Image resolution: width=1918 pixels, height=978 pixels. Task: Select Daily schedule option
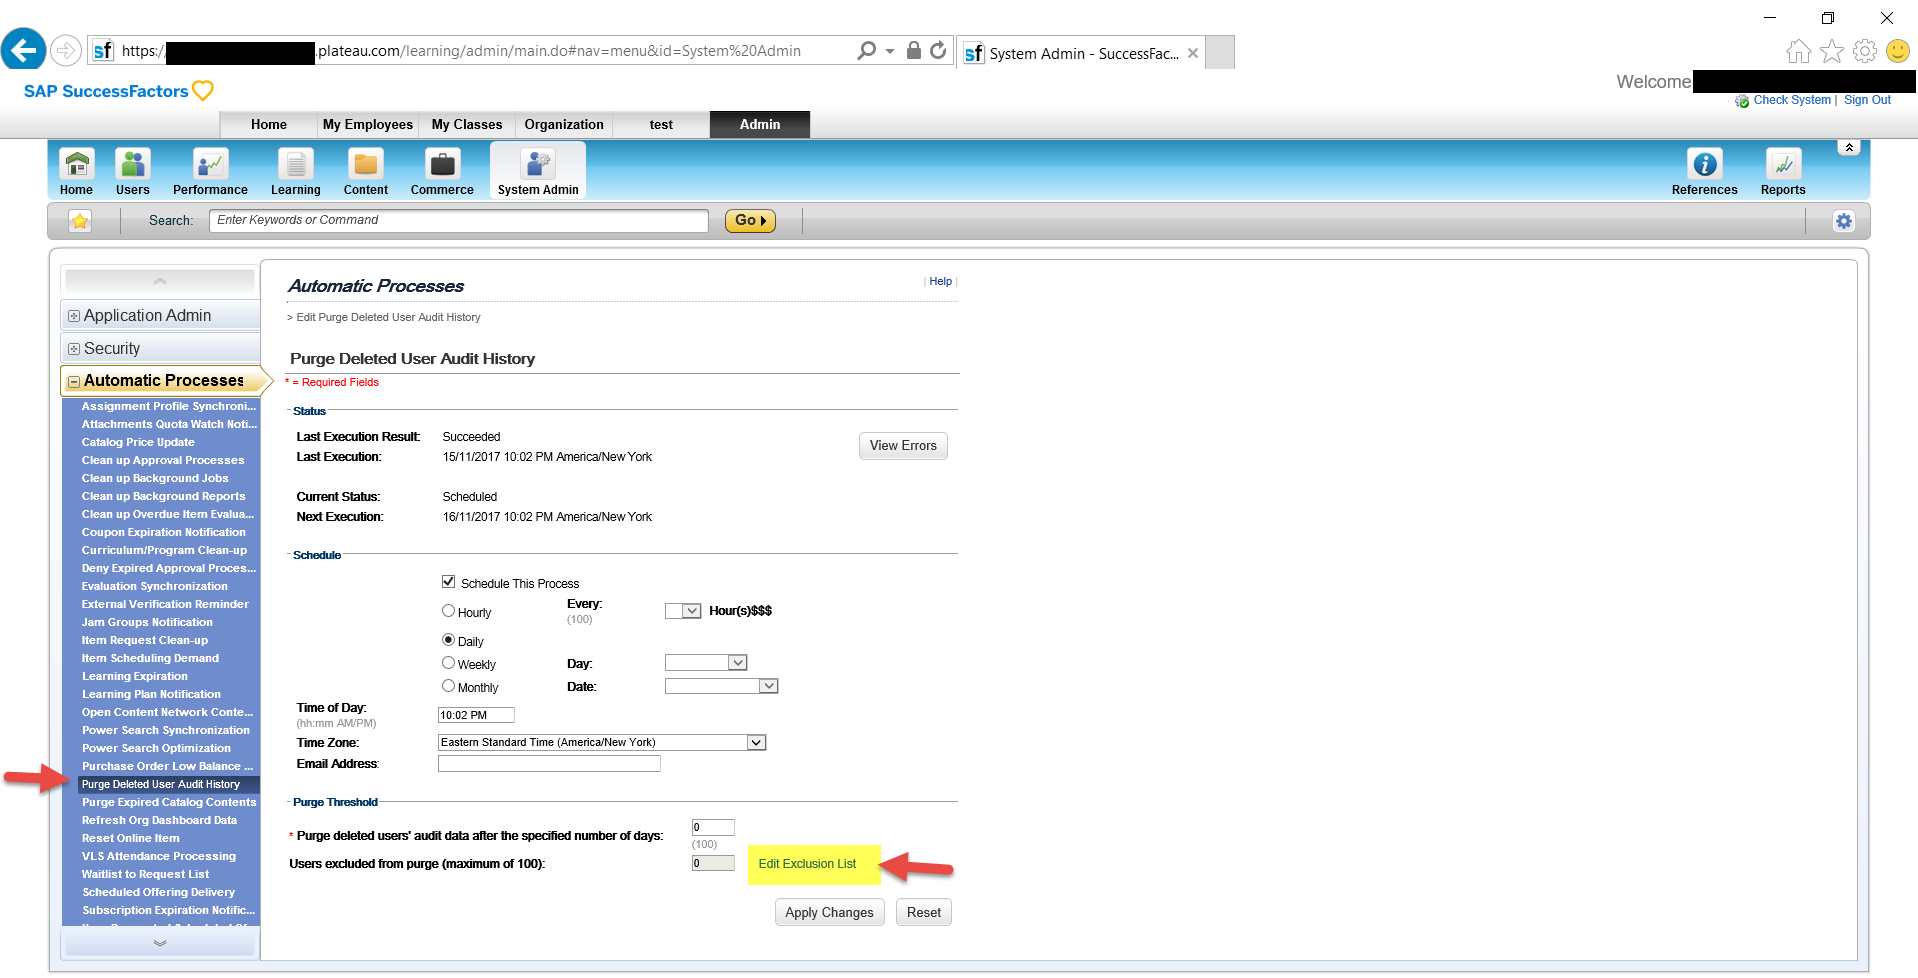coord(449,640)
